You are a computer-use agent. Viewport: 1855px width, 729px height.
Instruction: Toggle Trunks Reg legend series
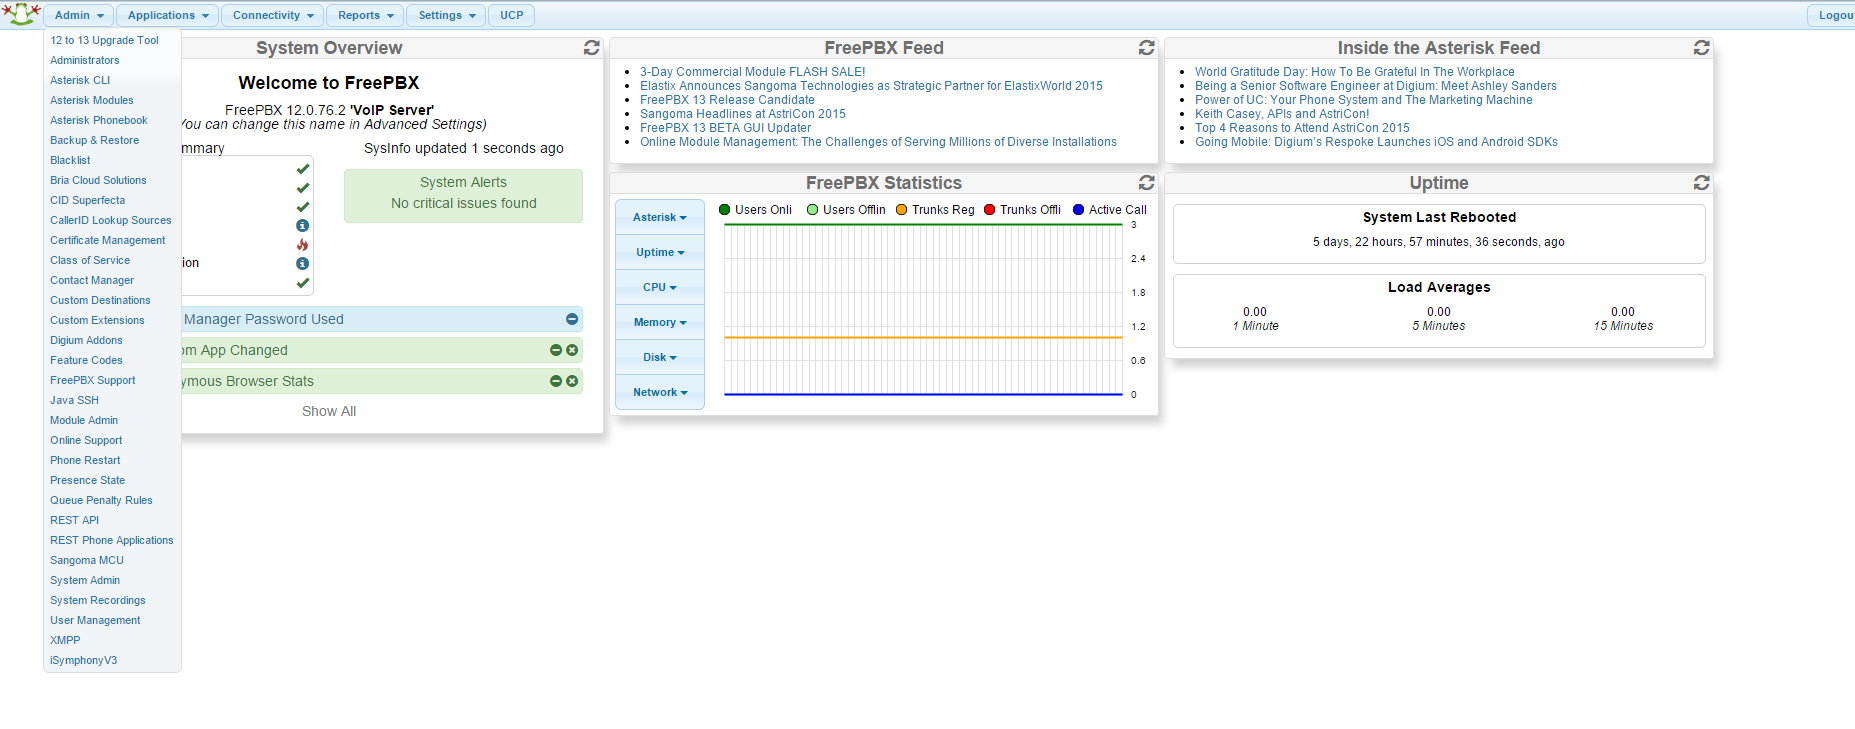[935, 210]
